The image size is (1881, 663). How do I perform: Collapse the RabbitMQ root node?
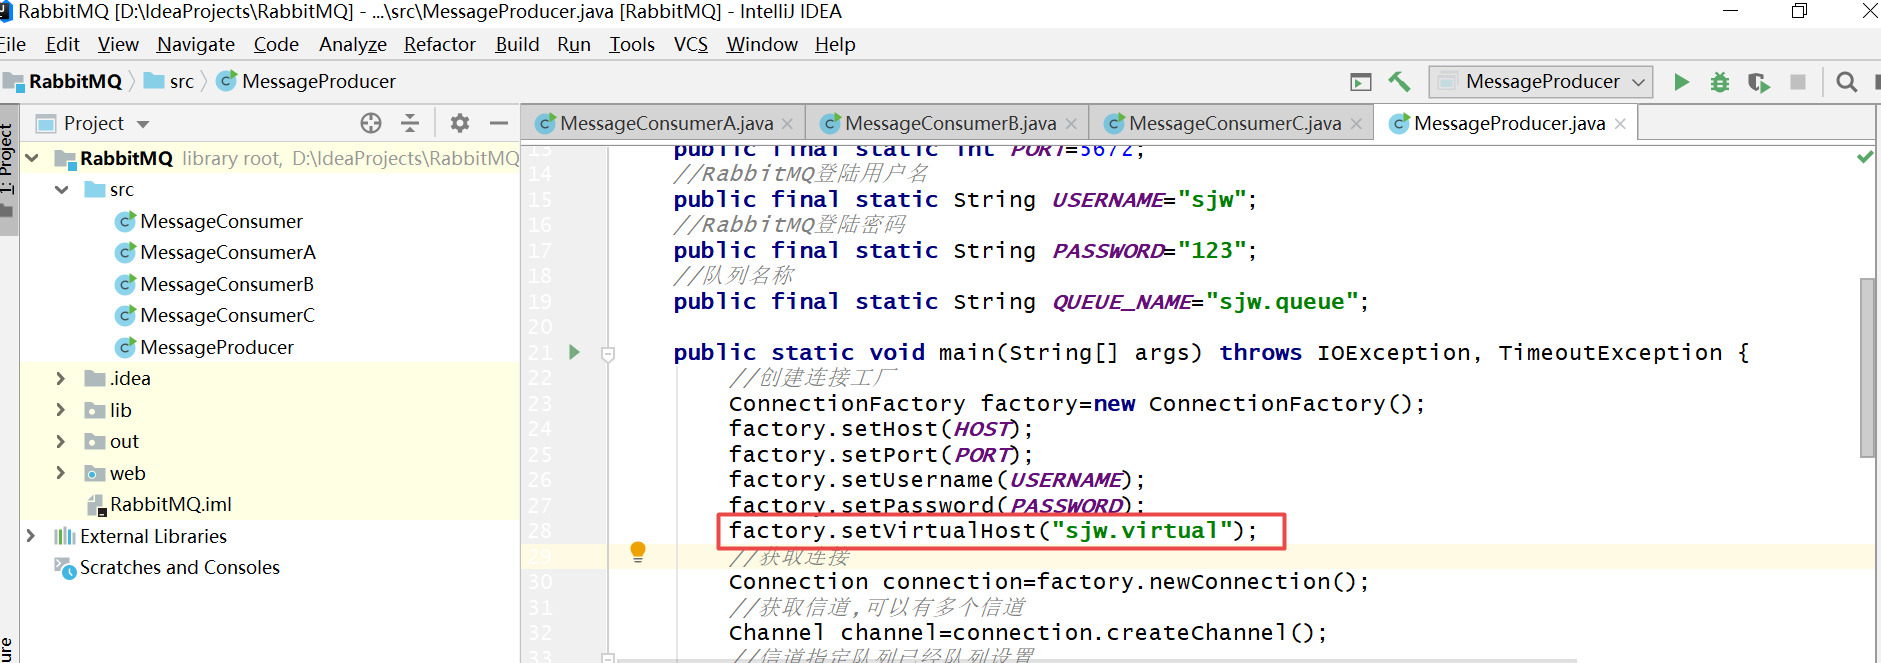32,158
